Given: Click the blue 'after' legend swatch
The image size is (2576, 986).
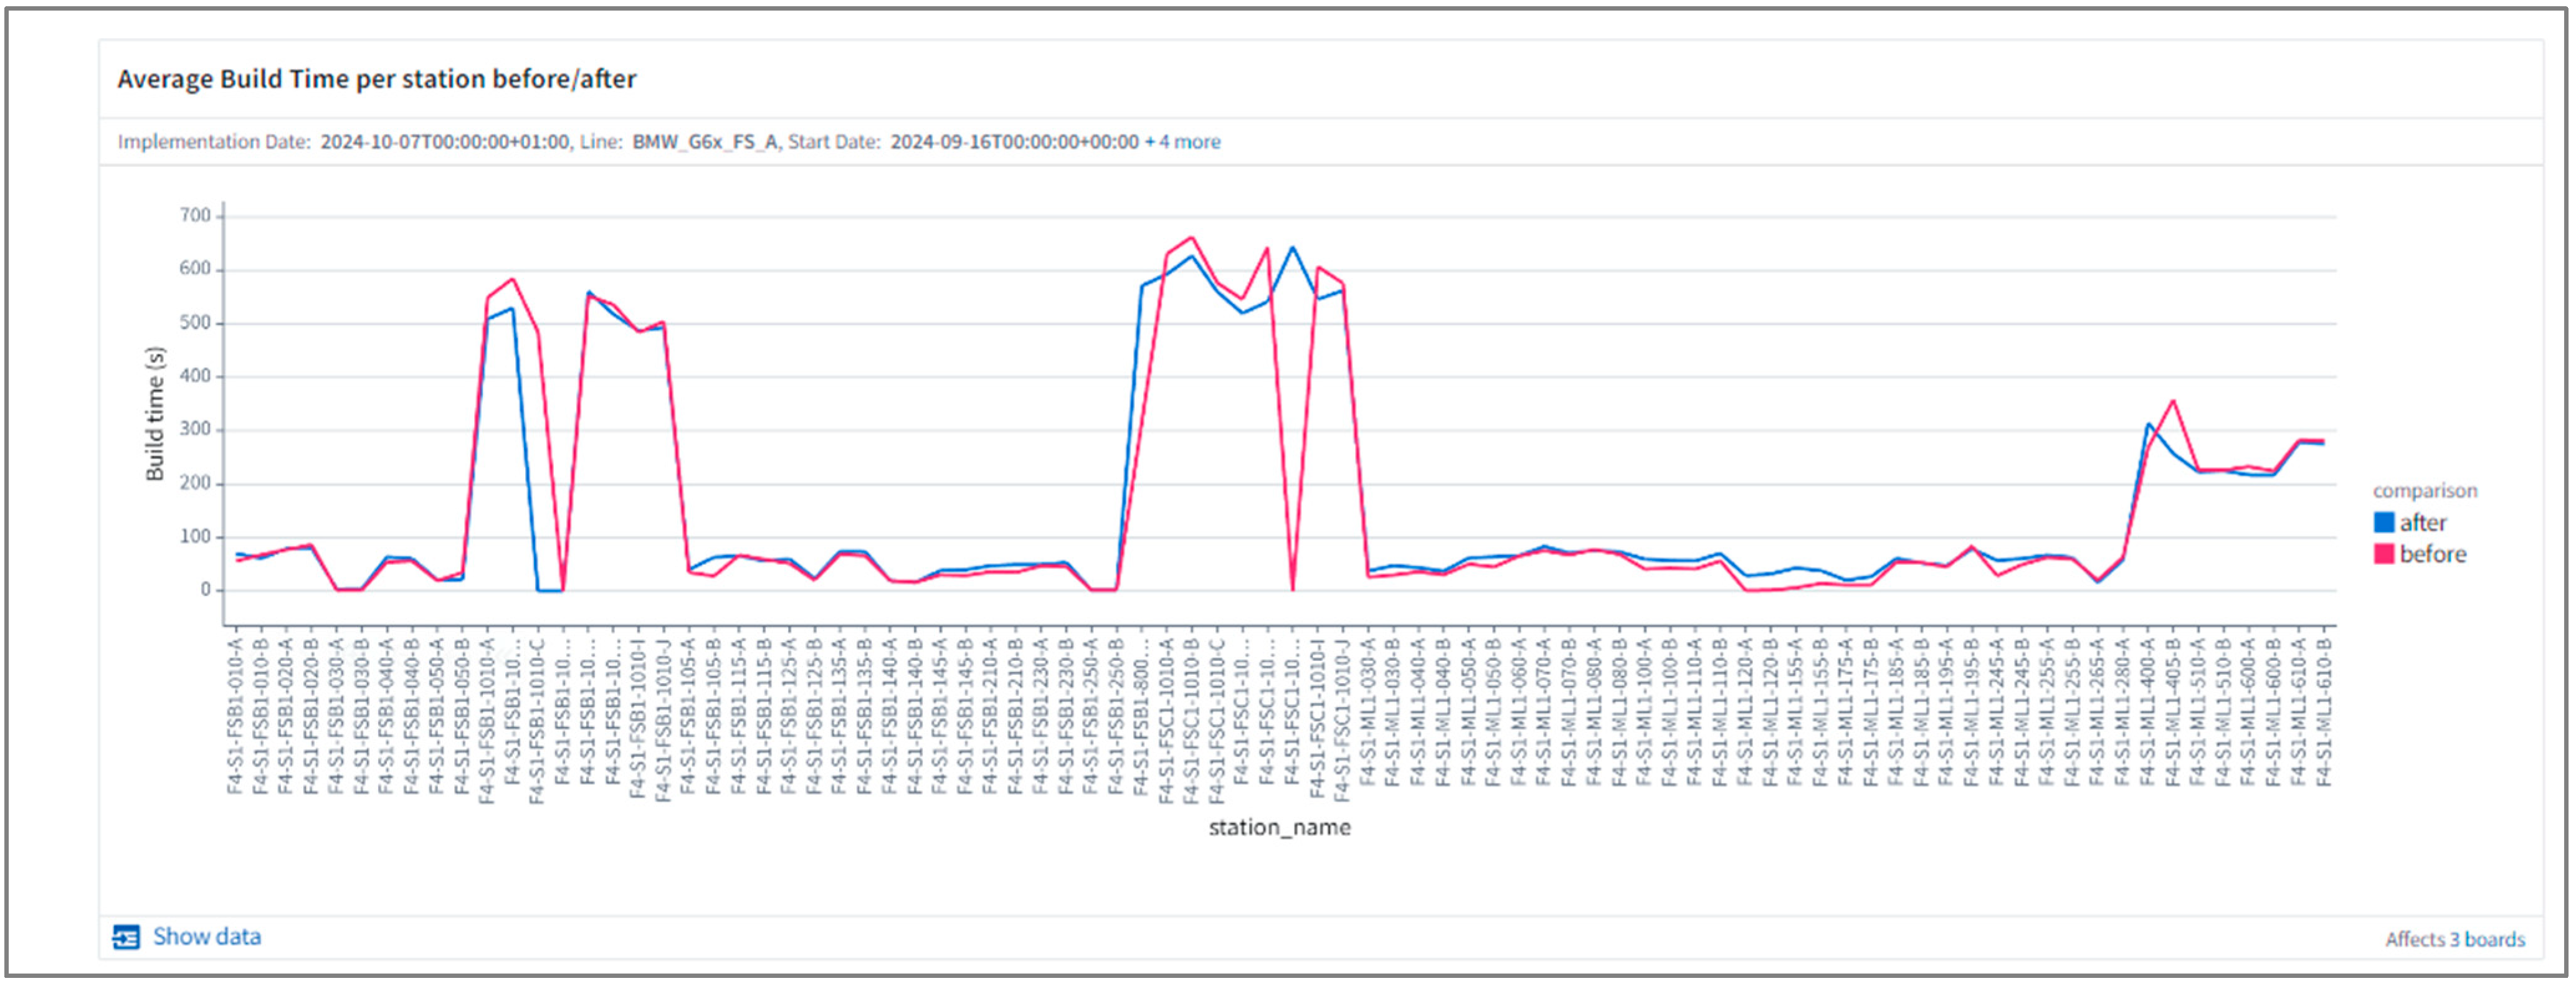Looking at the screenshot, I should click(x=2383, y=523).
